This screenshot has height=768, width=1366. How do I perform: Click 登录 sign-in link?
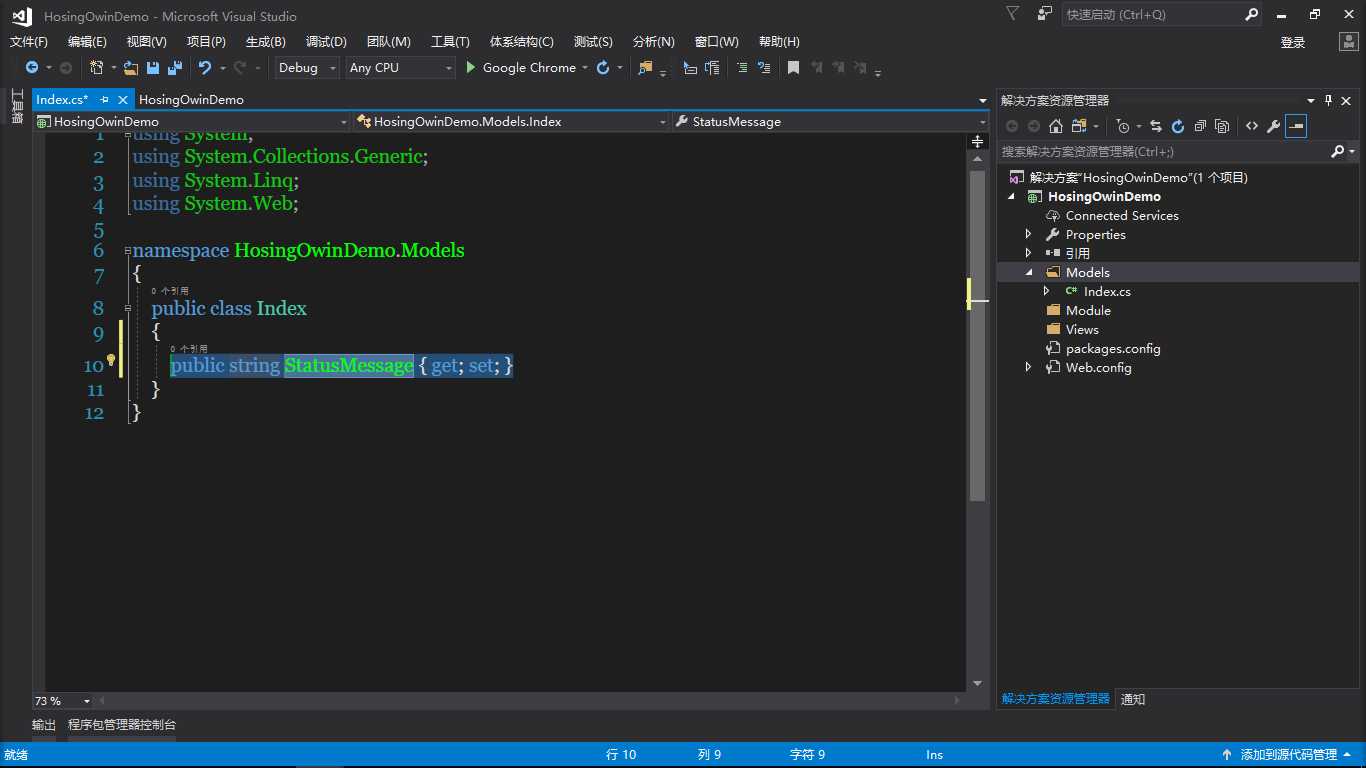click(1293, 42)
